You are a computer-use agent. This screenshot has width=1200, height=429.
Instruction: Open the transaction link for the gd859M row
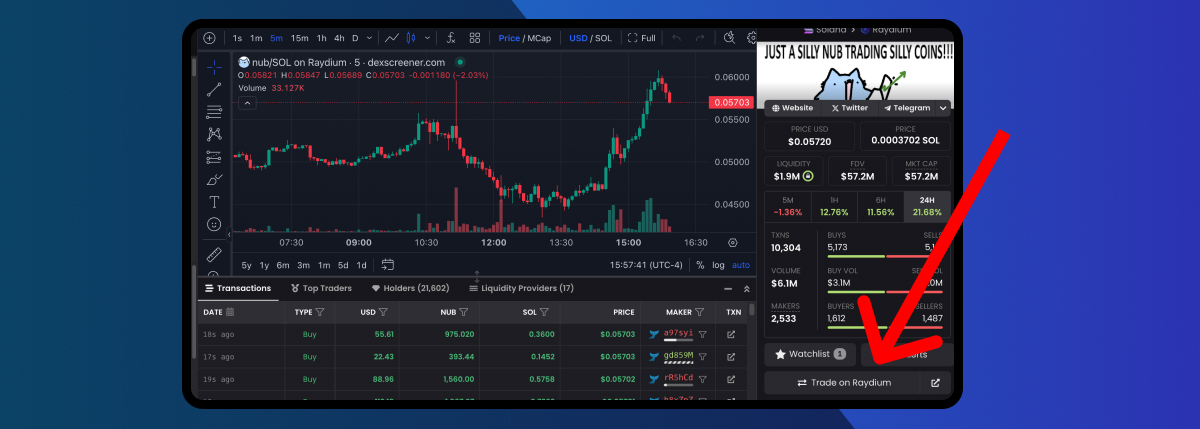pyautogui.click(x=731, y=356)
